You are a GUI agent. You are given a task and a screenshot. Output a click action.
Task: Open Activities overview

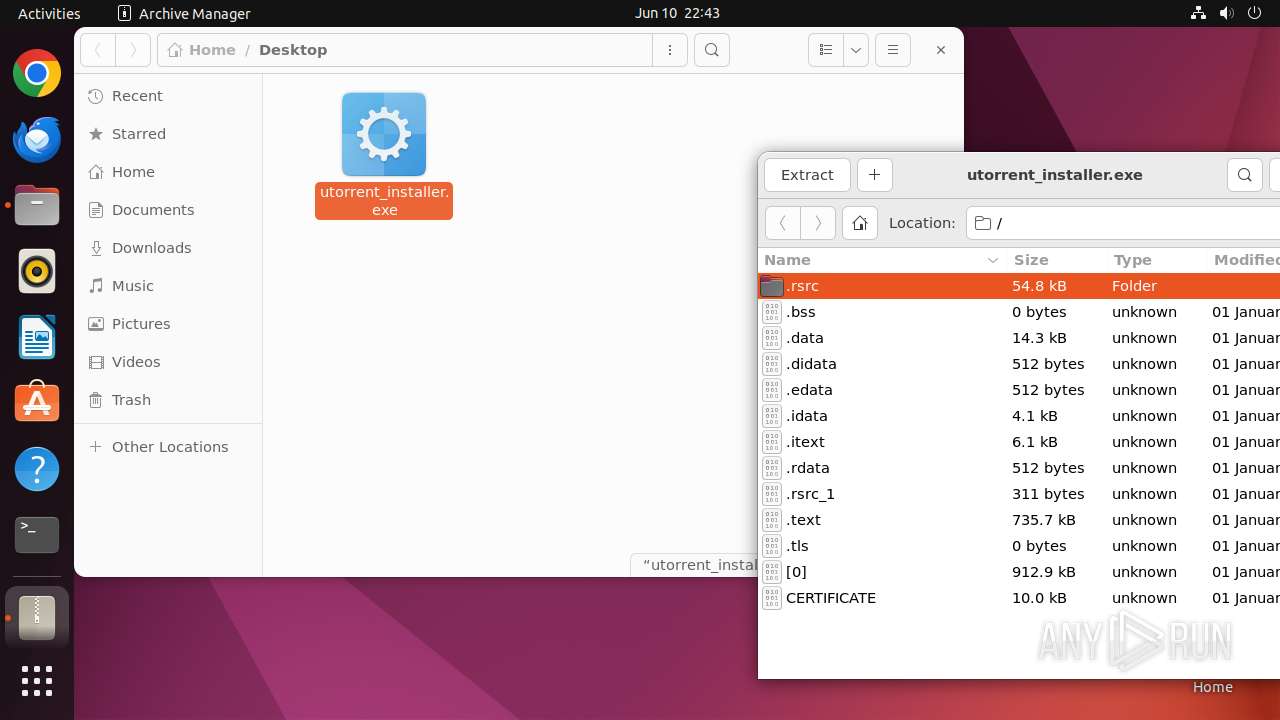49,13
